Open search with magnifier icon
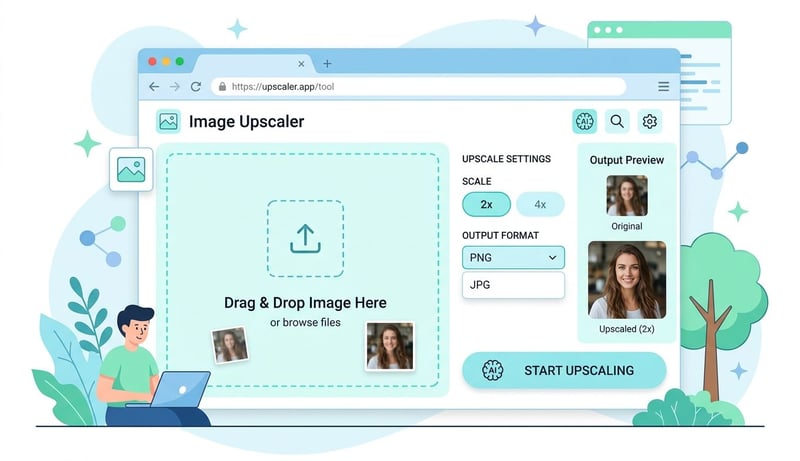Screen dimensions: 800x461 tap(617, 121)
